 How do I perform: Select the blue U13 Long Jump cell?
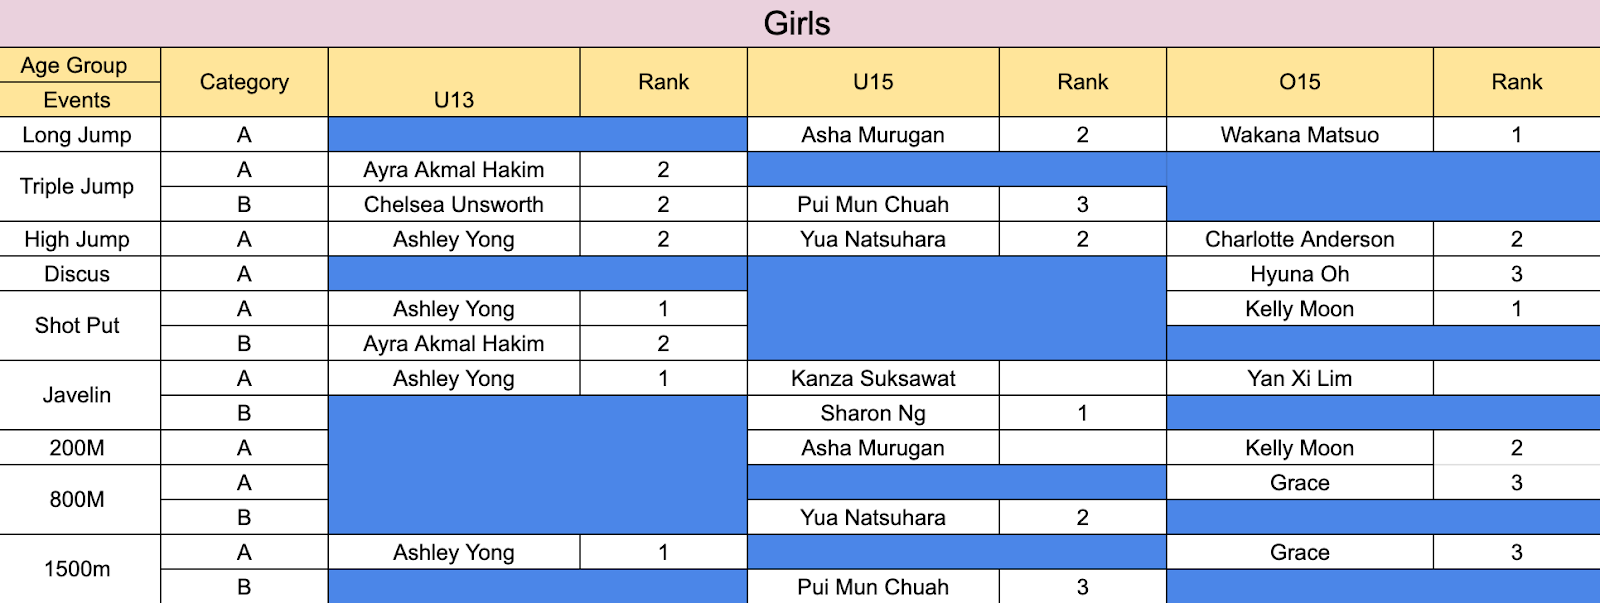point(538,135)
